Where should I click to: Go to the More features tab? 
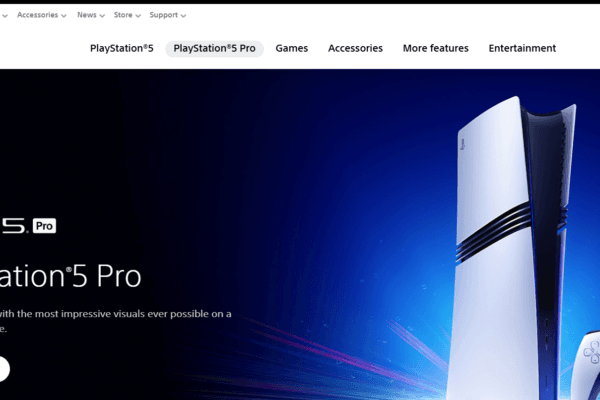[435, 48]
